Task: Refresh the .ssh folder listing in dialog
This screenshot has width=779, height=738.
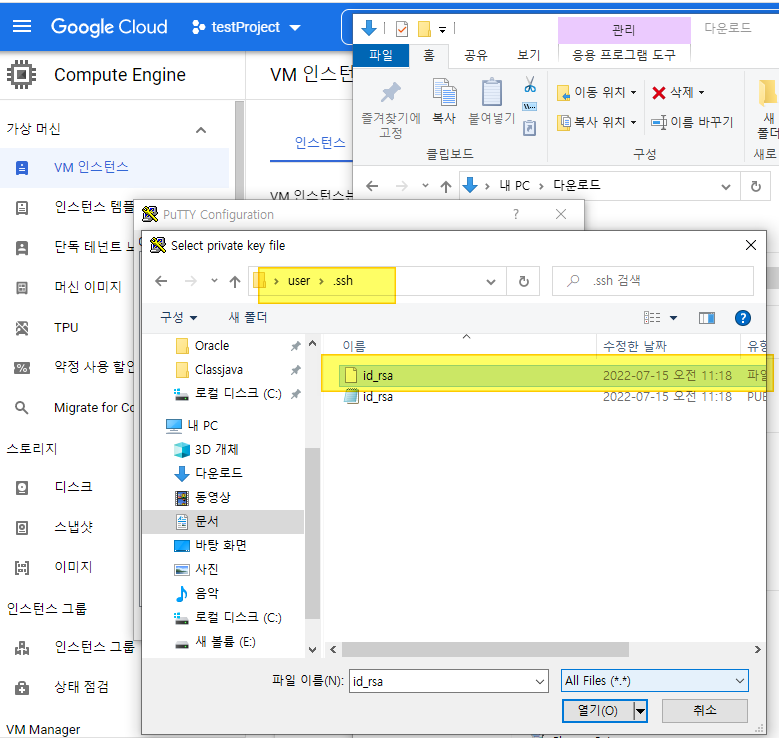Action: click(524, 282)
